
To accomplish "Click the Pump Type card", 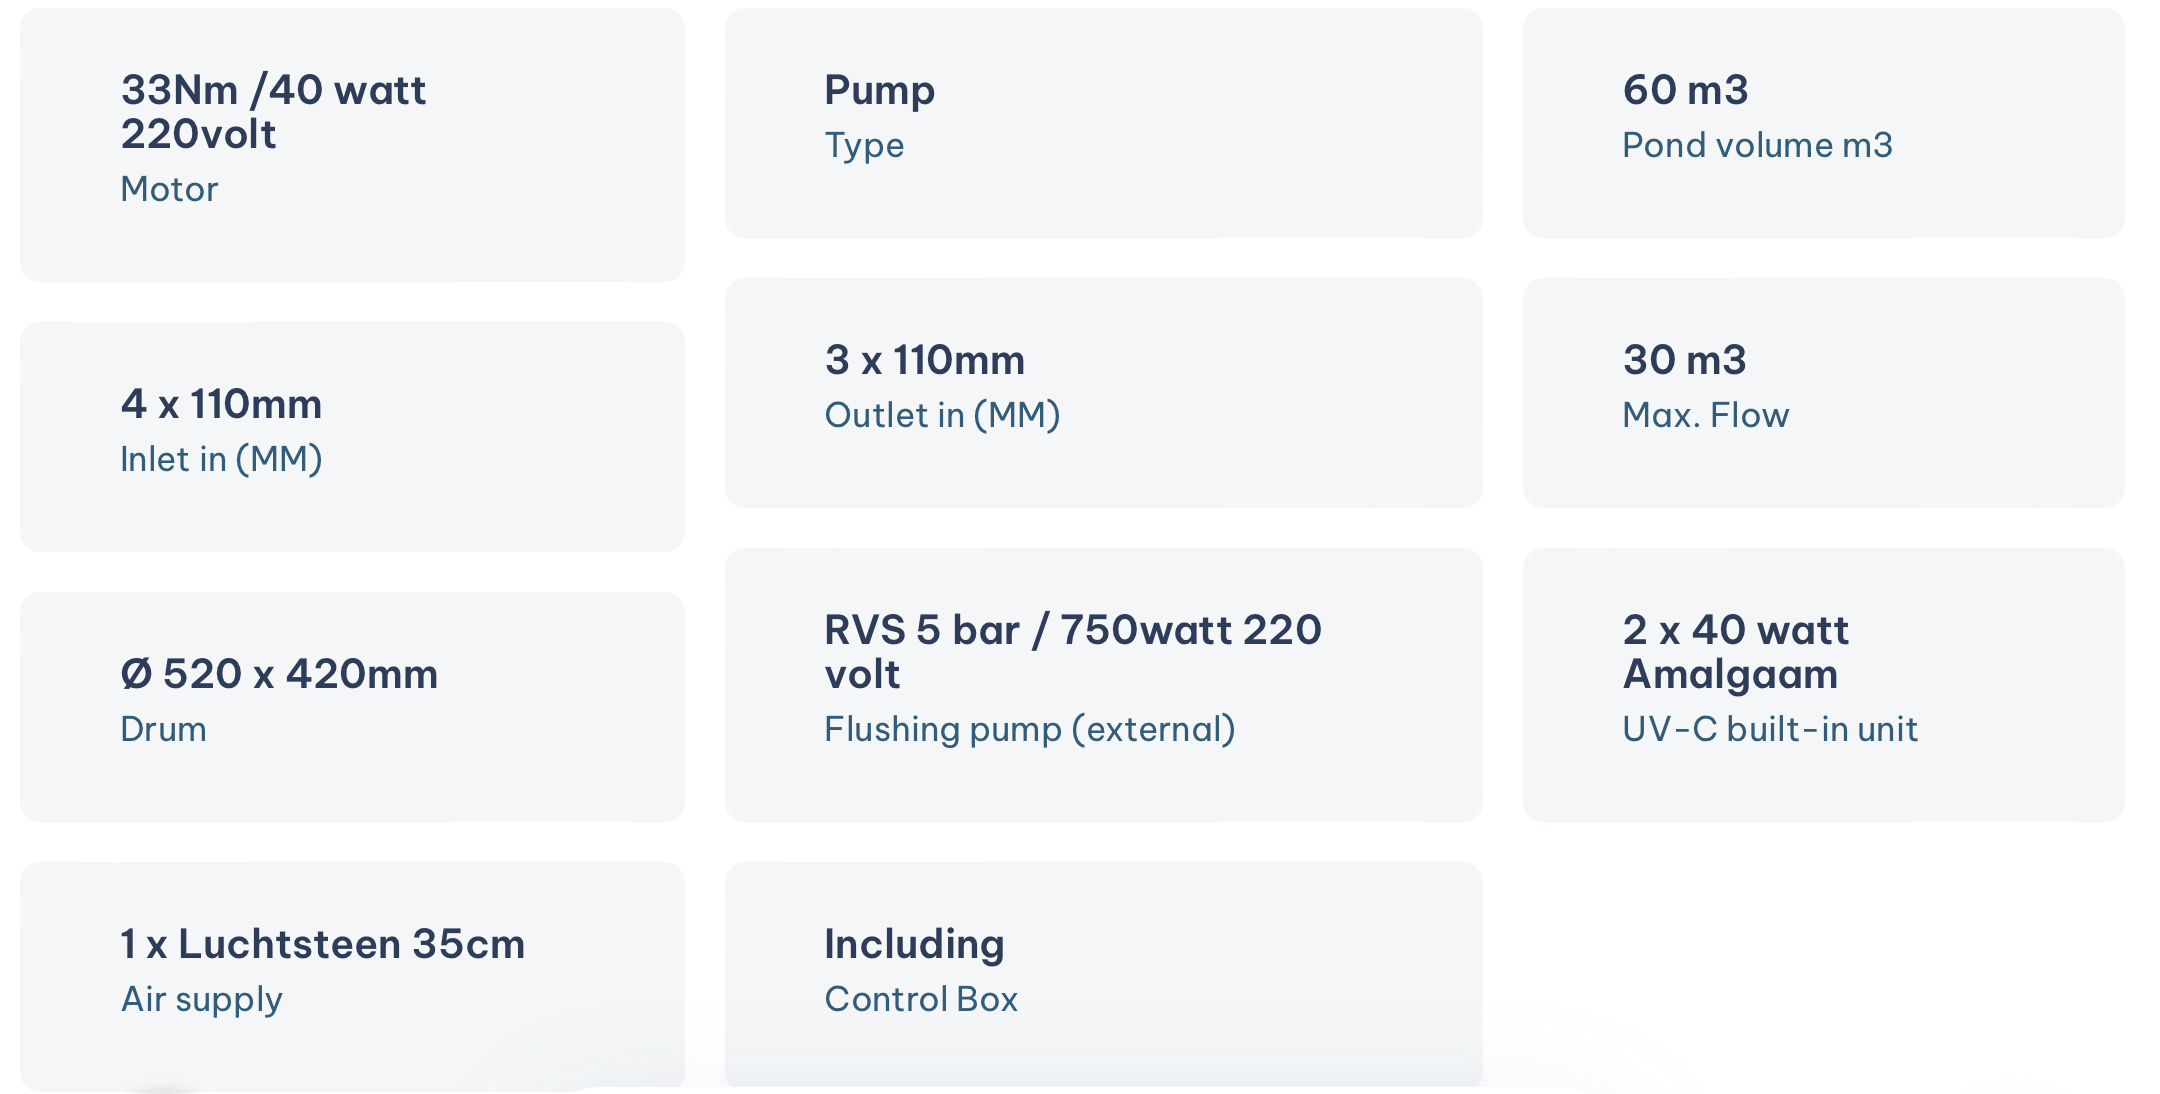I will point(1103,123).
